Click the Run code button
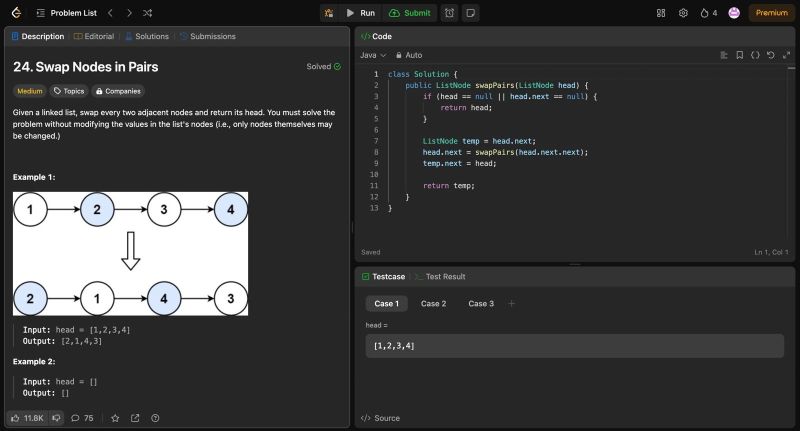 point(359,13)
